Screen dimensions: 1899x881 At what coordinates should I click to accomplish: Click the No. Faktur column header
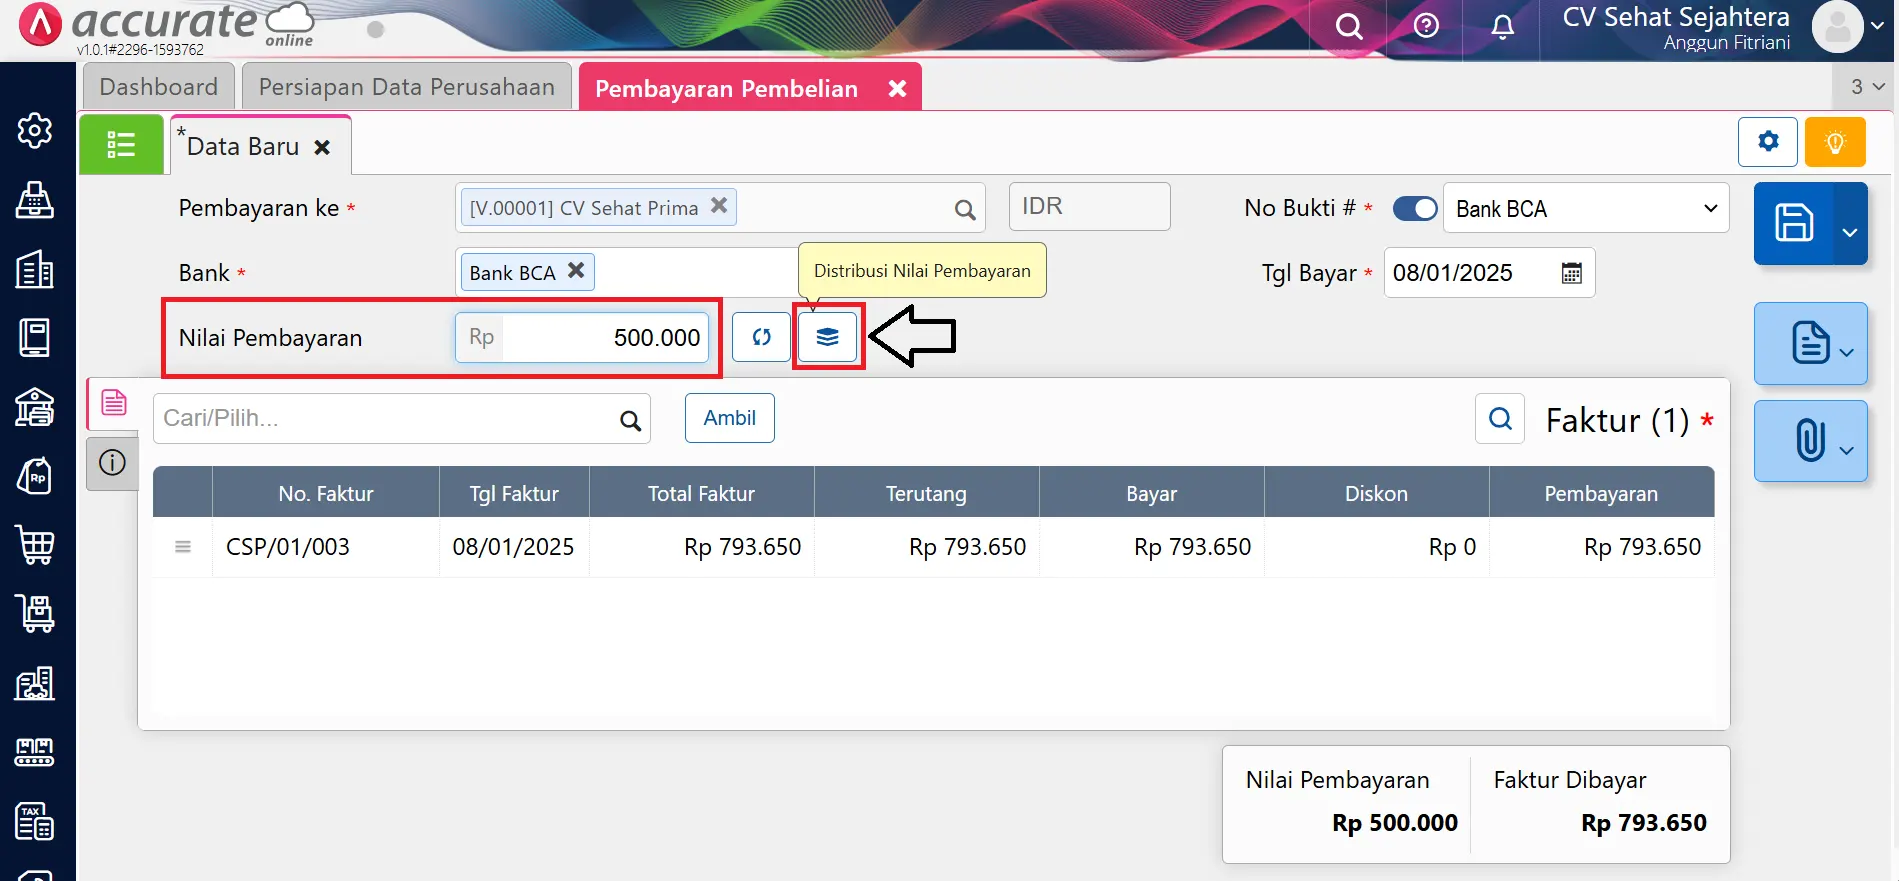pos(325,493)
